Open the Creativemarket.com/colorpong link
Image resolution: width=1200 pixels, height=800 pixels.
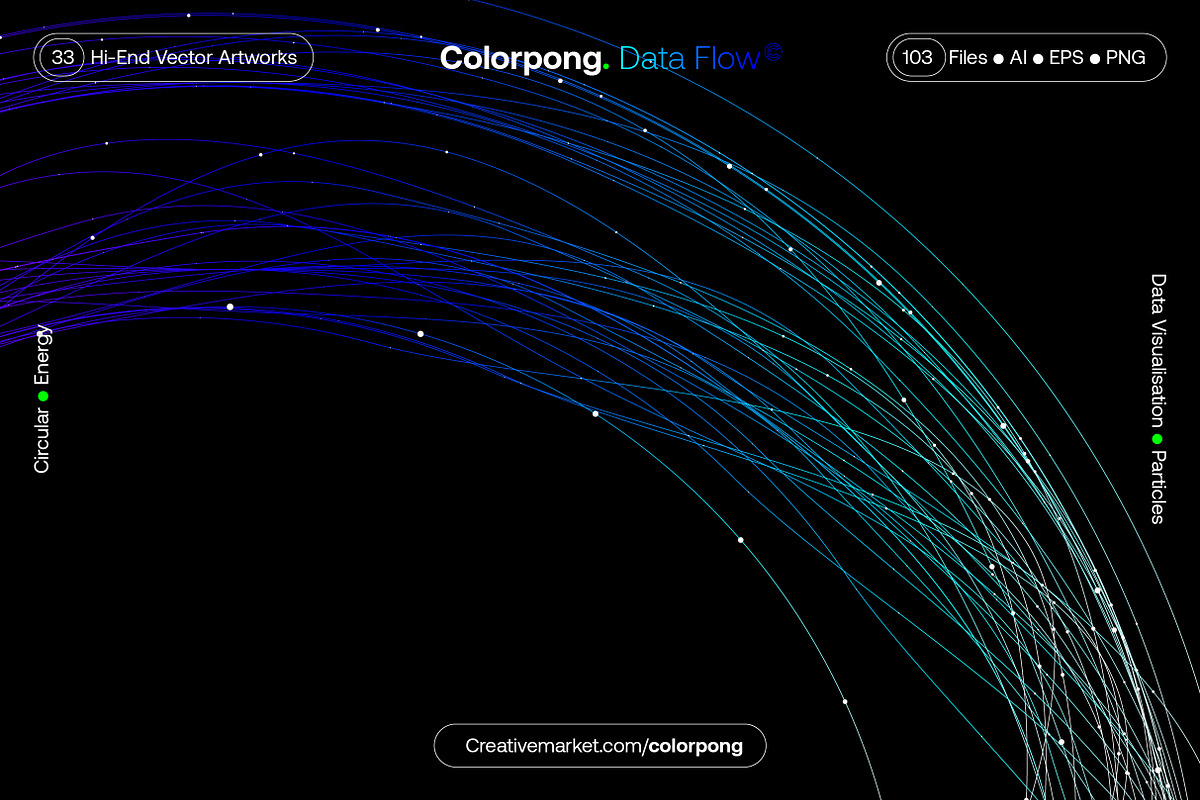600,745
